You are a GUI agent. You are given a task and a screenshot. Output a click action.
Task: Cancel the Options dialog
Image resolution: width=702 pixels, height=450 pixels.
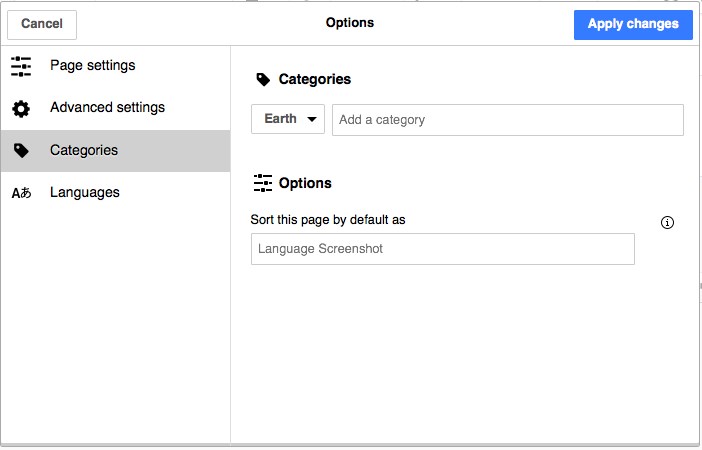click(41, 24)
